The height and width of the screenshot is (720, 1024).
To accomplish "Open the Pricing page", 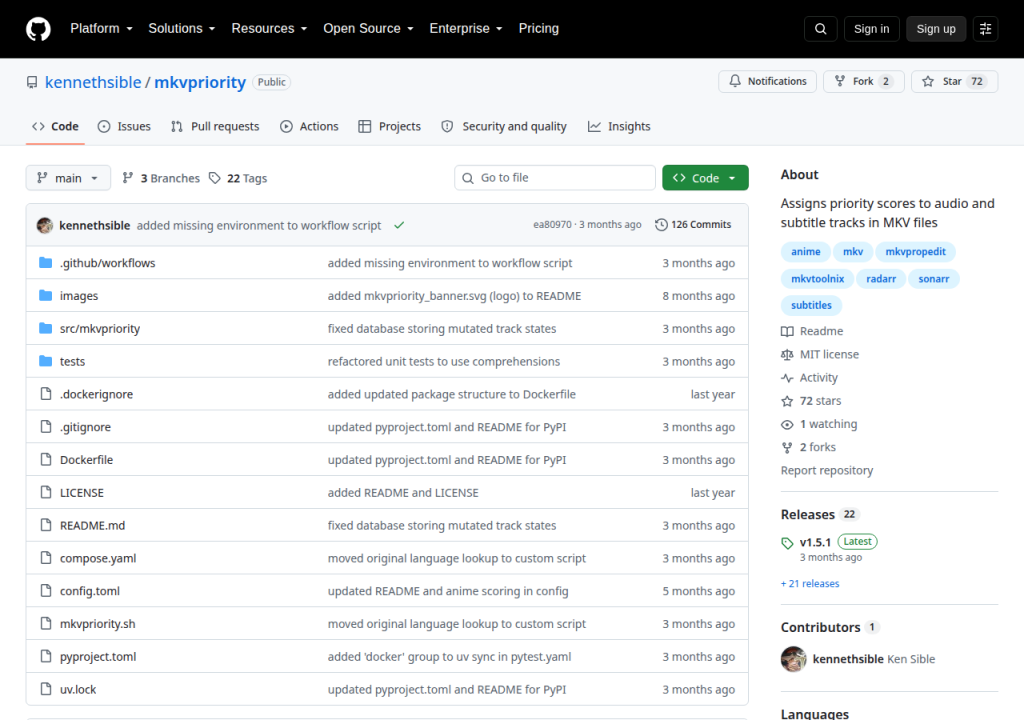I will pyautogui.click(x=539, y=29).
